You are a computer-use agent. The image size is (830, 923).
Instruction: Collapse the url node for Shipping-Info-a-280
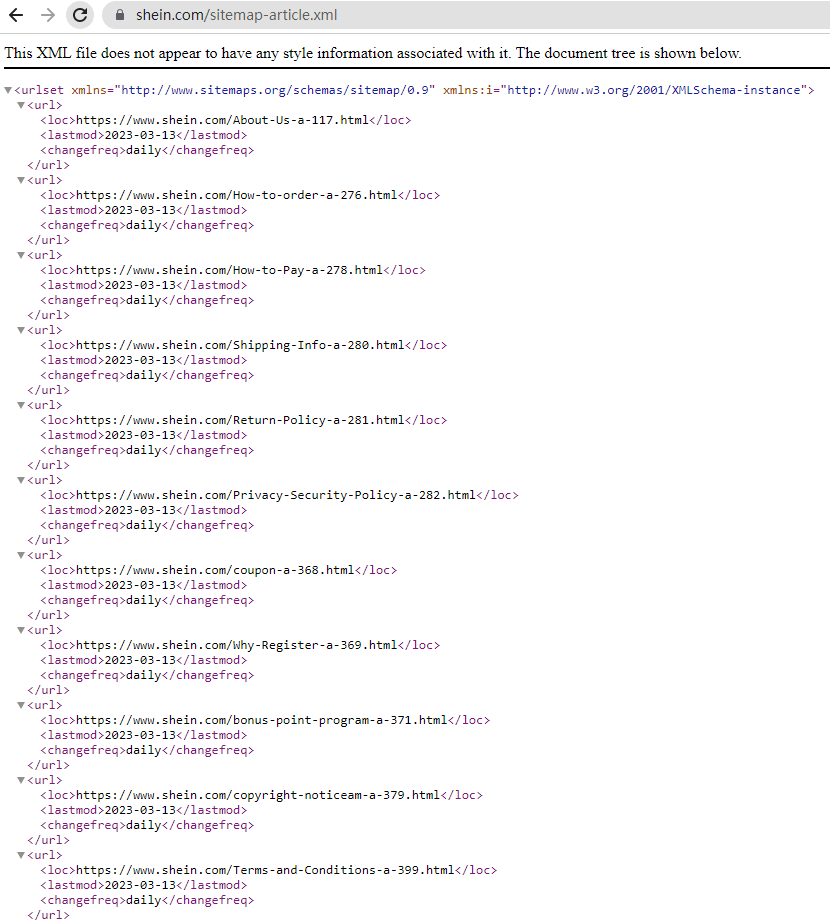[x=21, y=330]
